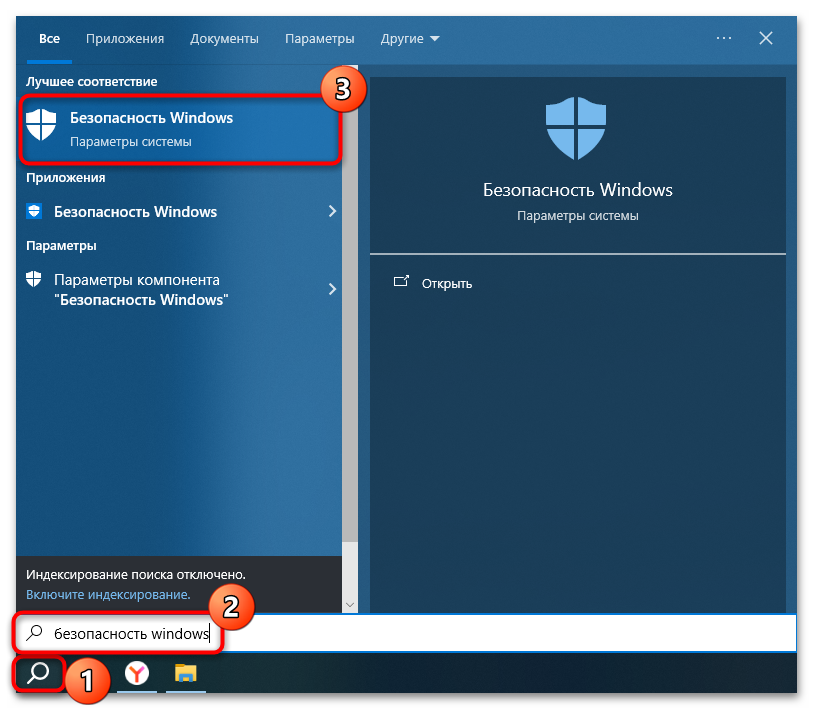The image size is (813, 709).
Task: Switch to the Приложения tab
Action: pos(125,39)
